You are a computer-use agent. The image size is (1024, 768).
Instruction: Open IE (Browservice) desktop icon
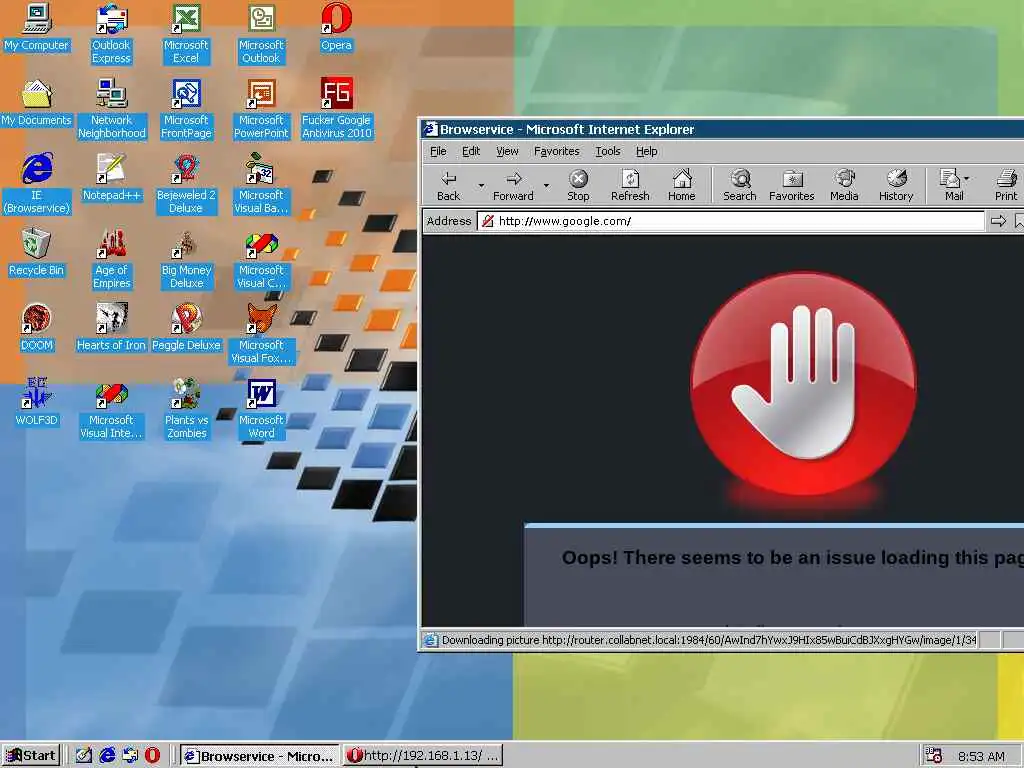[x=37, y=184]
